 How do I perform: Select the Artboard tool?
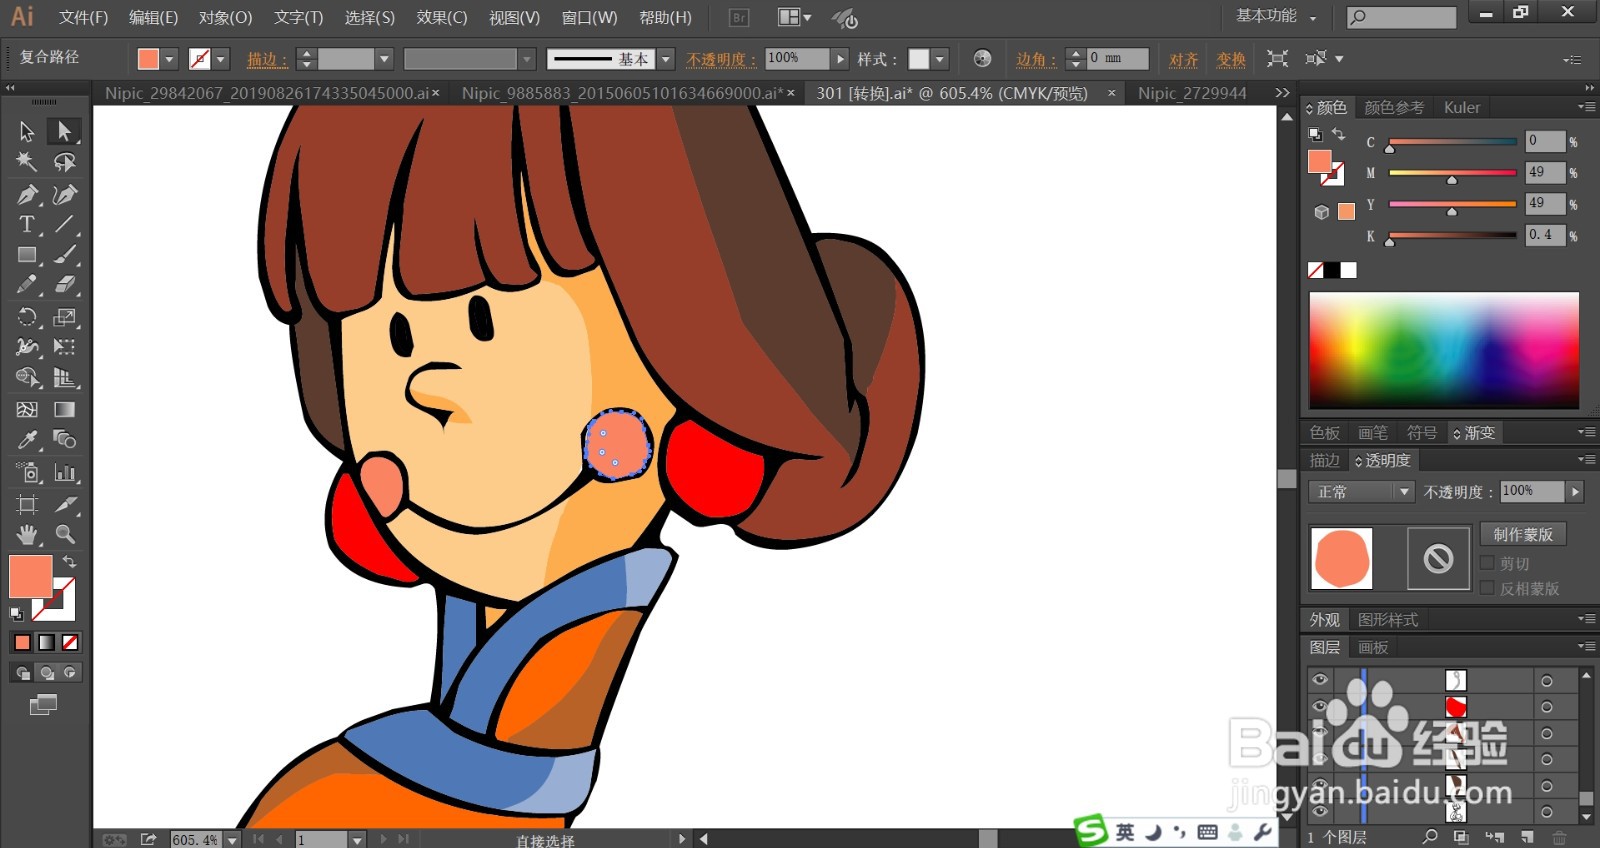(x=27, y=504)
